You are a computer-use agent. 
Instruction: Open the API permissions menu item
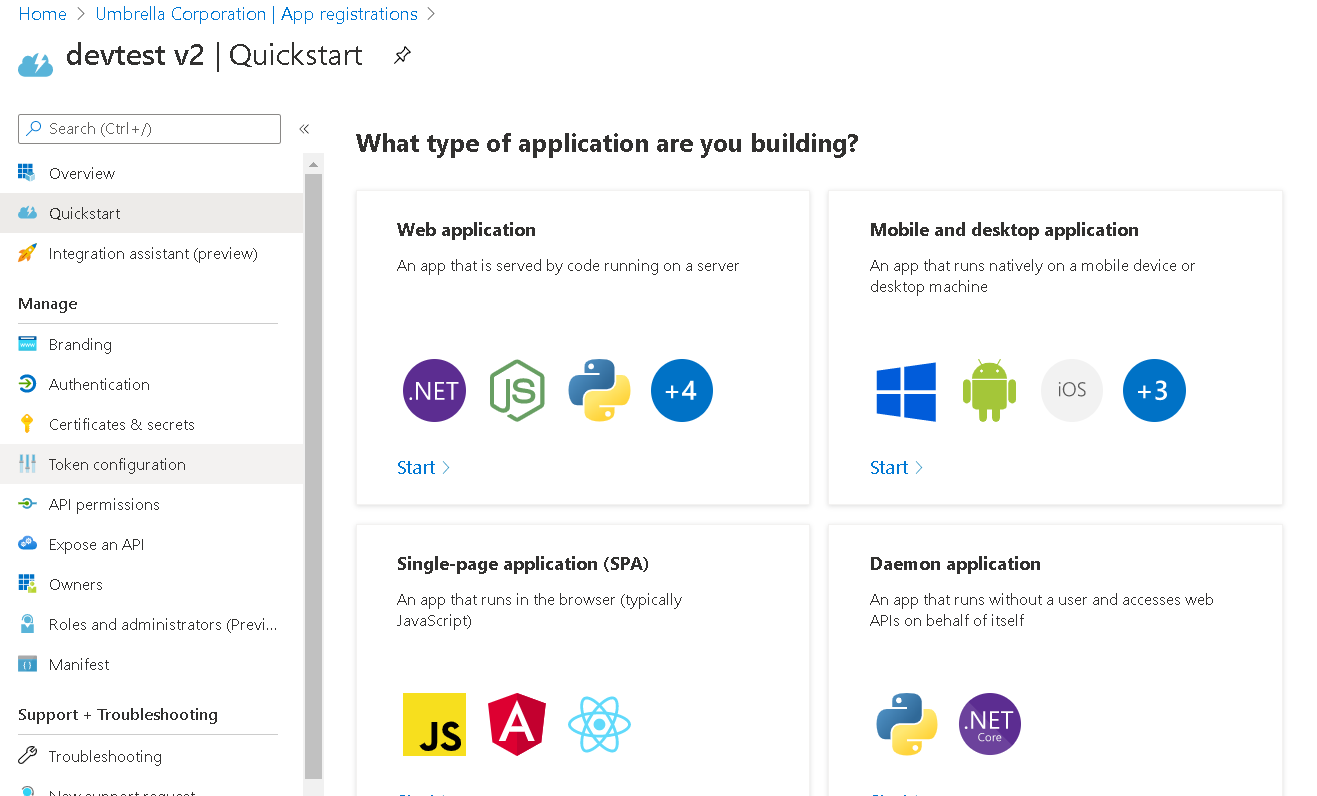pos(152,504)
